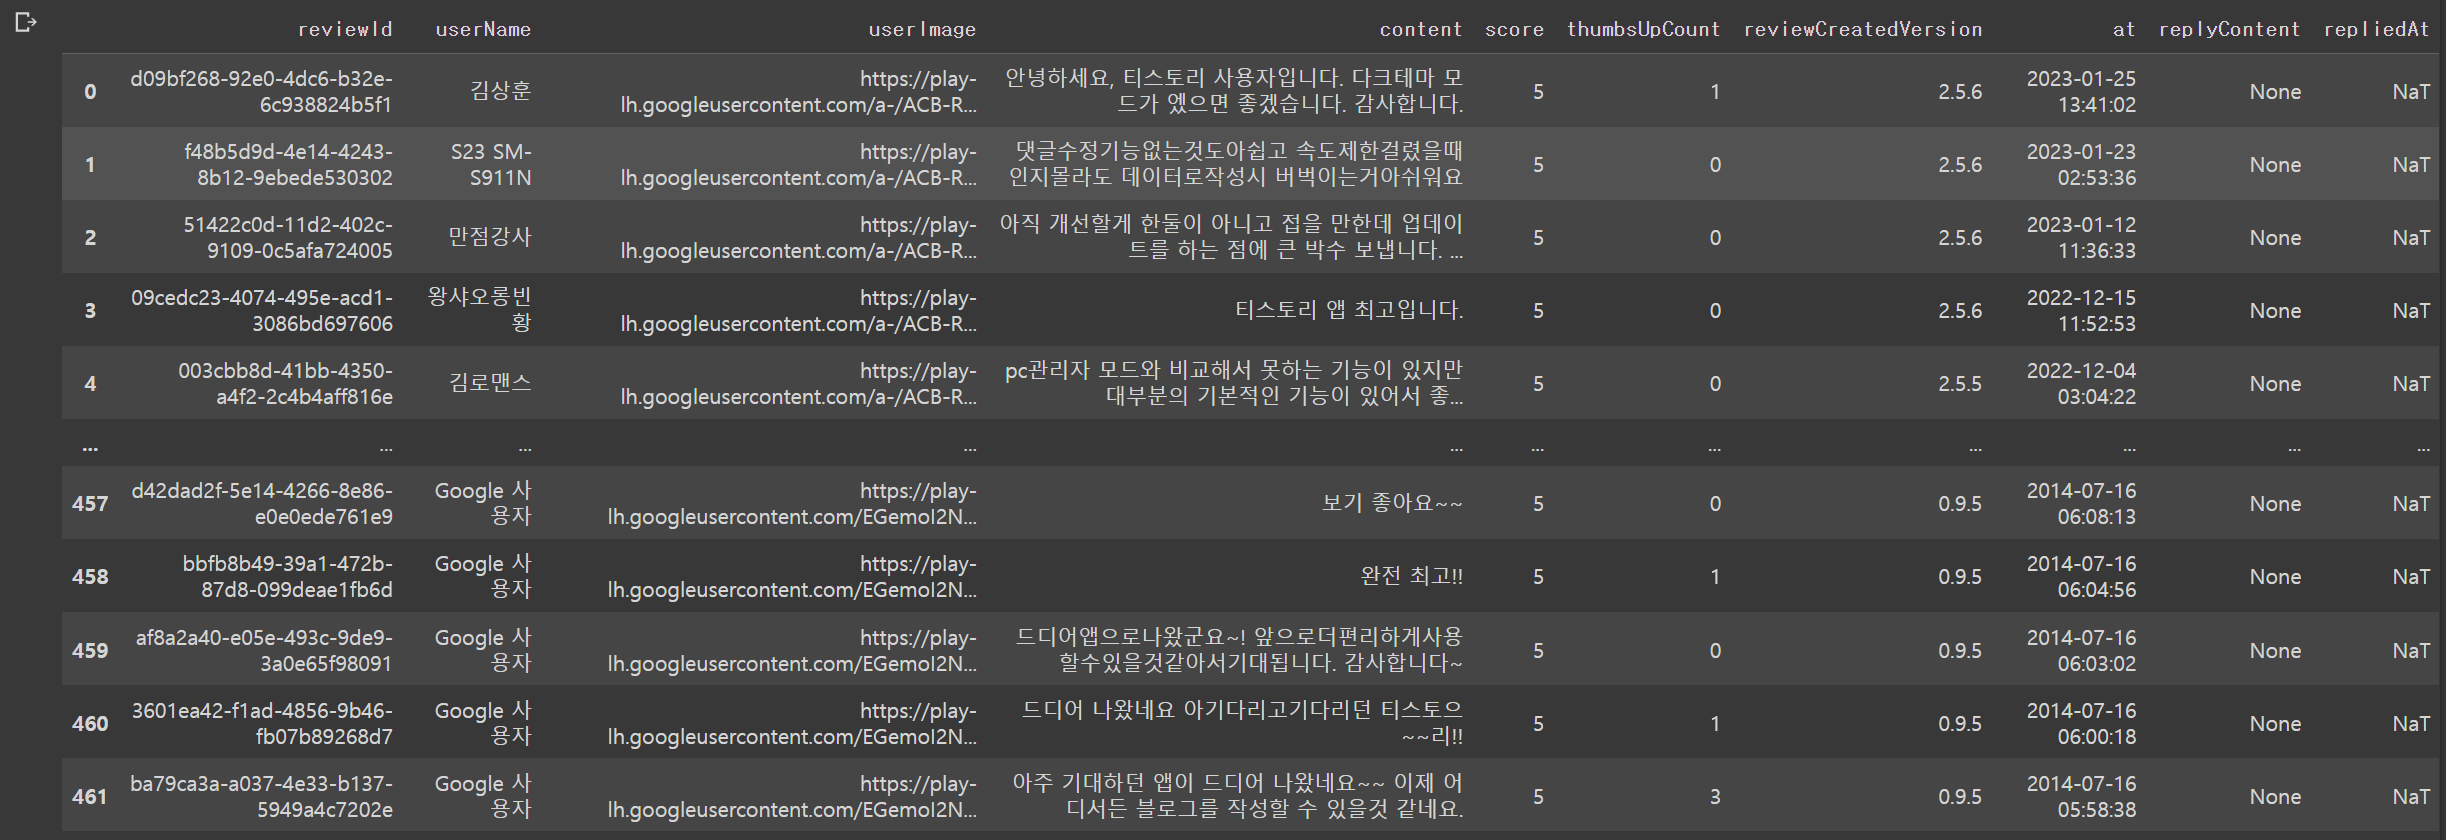The height and width of the screenshot is (840, 2446).
Task: Click timestamp 2022-12-15 11:52:53
Action: pyautogui.click(x=2081, y=310)
